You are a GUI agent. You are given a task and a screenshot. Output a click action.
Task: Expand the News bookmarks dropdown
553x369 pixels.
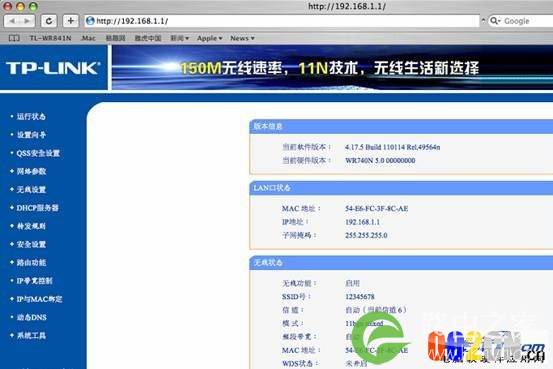(x=242, y=38)
